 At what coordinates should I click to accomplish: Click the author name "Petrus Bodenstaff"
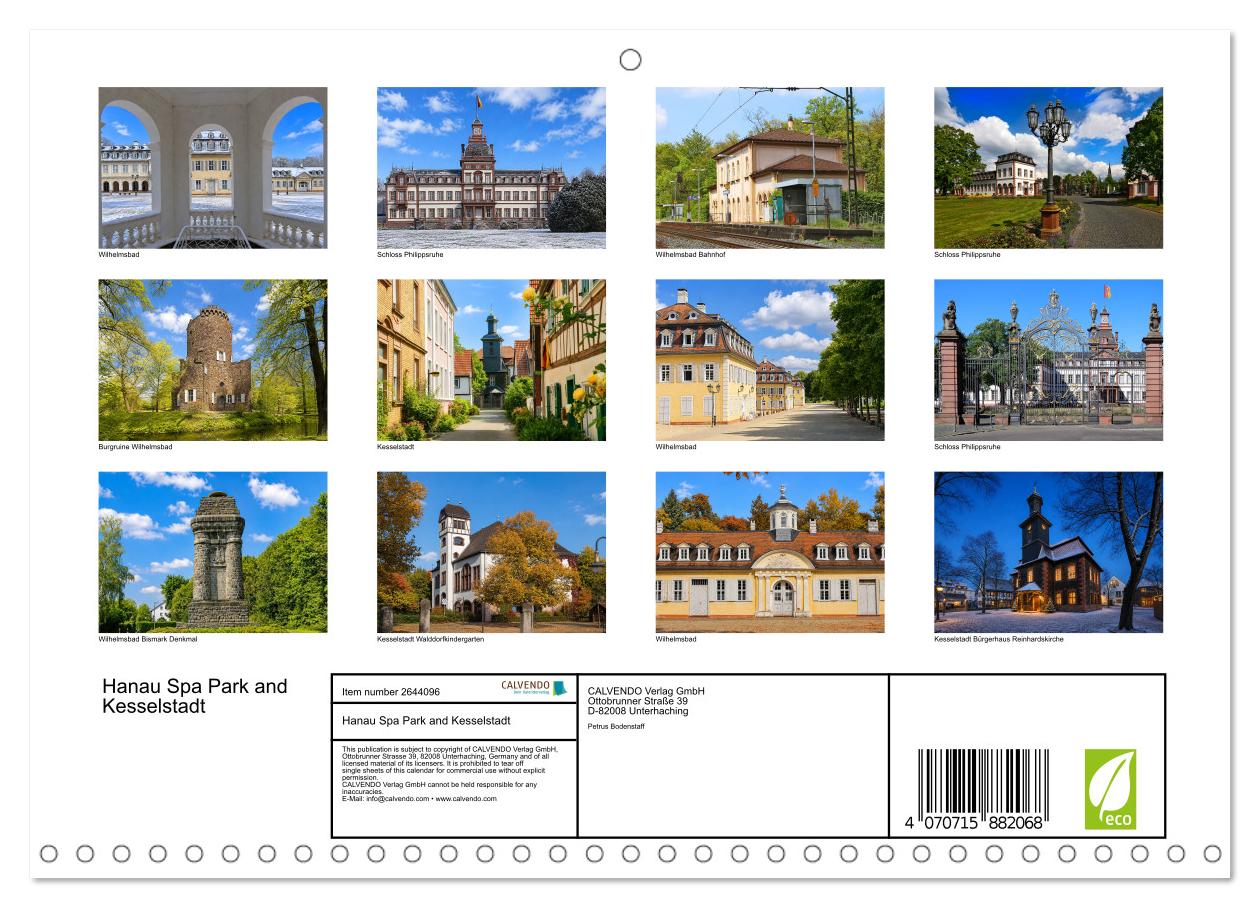(616, 727)
